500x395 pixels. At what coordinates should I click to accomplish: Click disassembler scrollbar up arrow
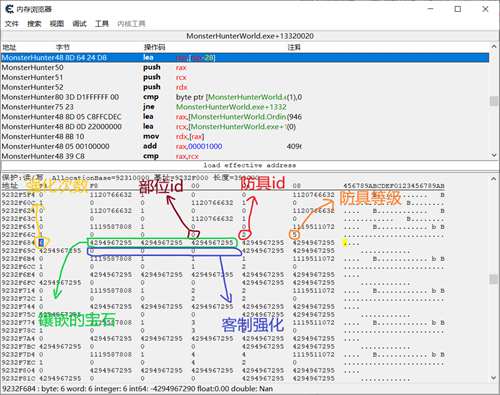point(494,46)
